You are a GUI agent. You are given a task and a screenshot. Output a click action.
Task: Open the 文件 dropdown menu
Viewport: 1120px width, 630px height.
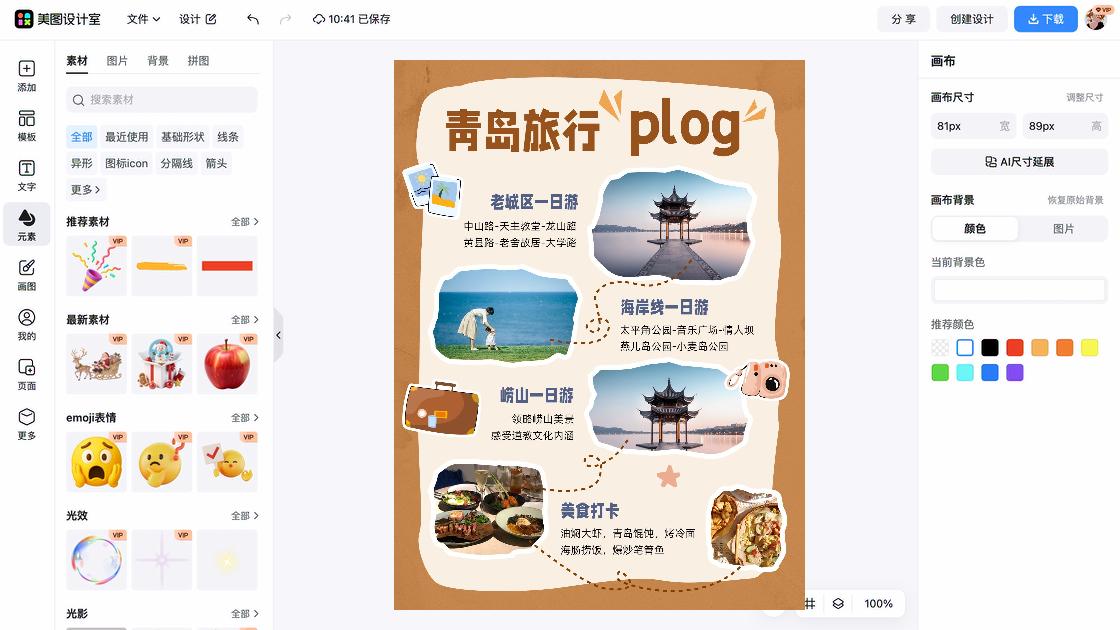(143, 19)
